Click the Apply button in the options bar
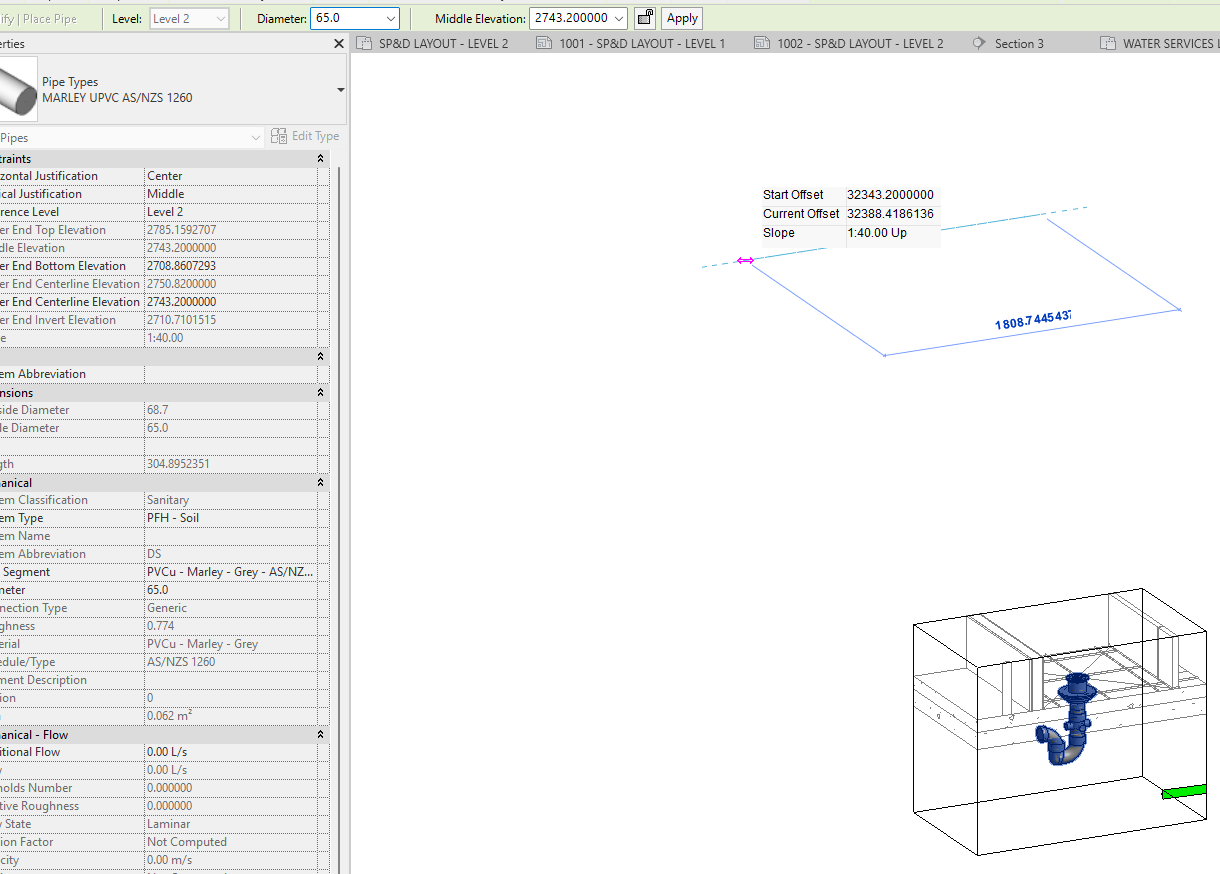The width and height of the screenshot is (1220, 874). click(682, 18)
